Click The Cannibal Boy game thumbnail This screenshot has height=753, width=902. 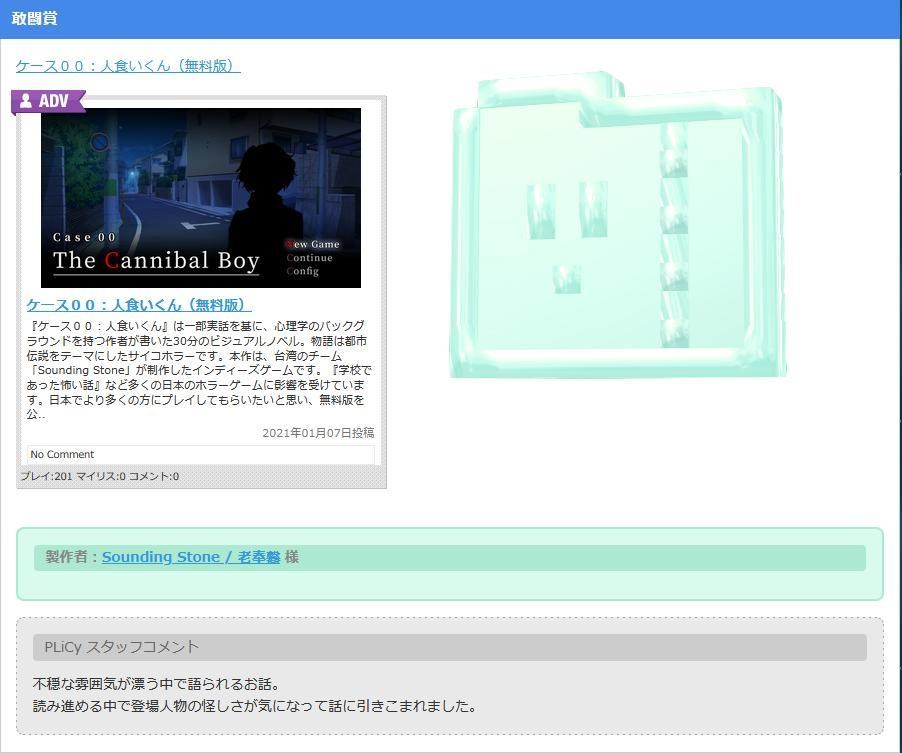click(x=201, y=198)
